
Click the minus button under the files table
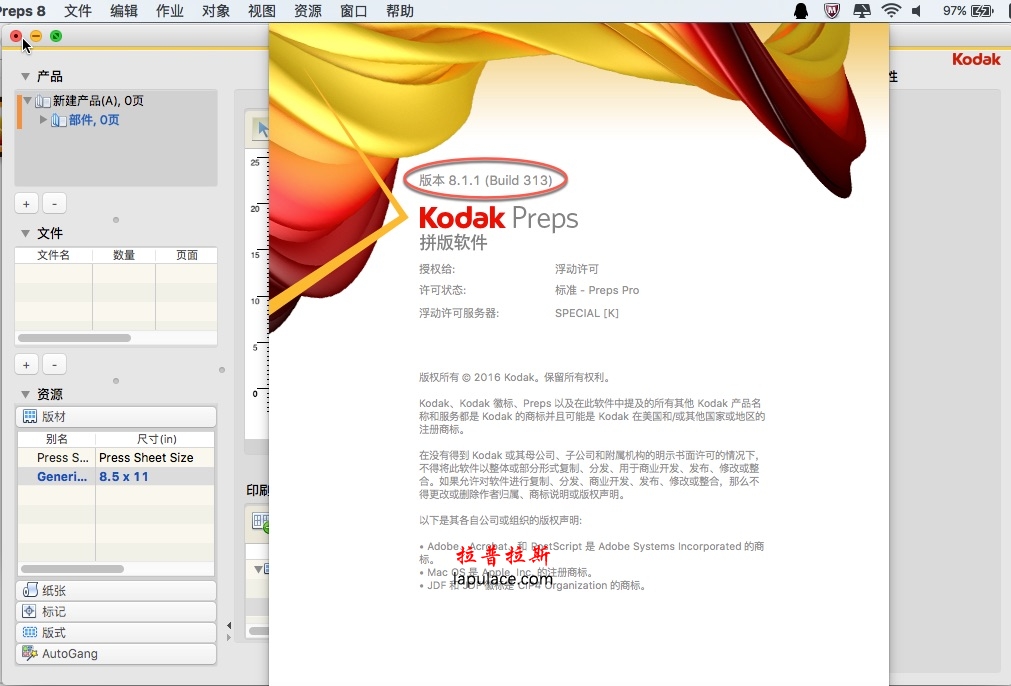tap(55, 365)
